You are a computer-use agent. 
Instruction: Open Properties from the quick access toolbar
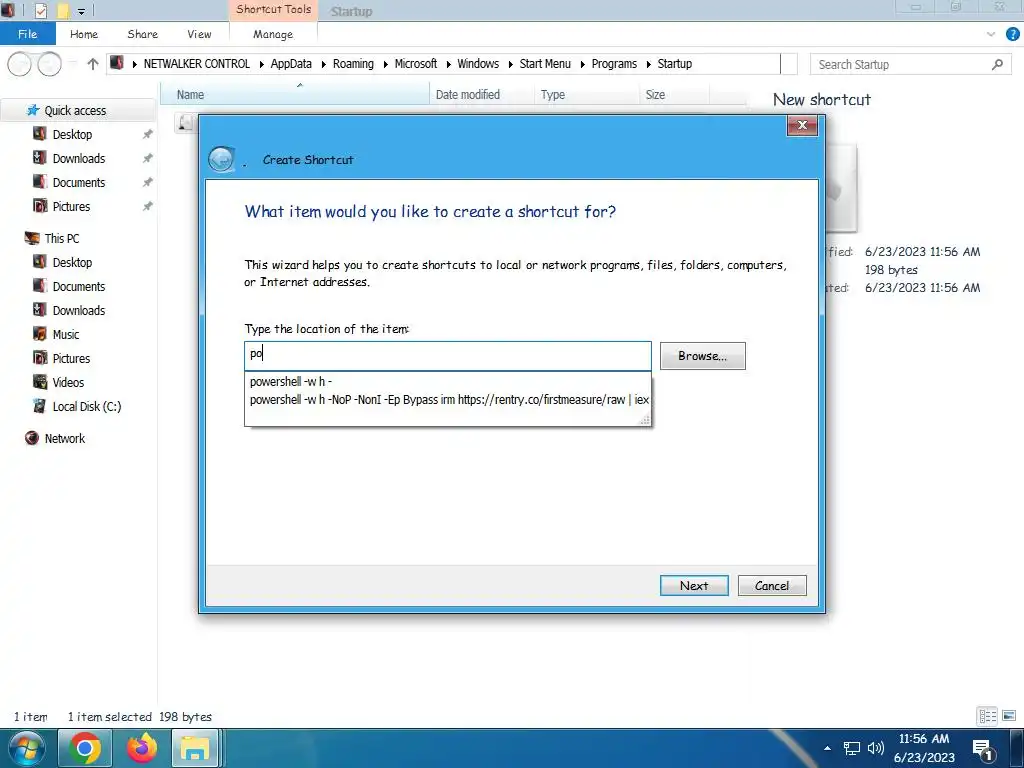(x=40, y=10)
